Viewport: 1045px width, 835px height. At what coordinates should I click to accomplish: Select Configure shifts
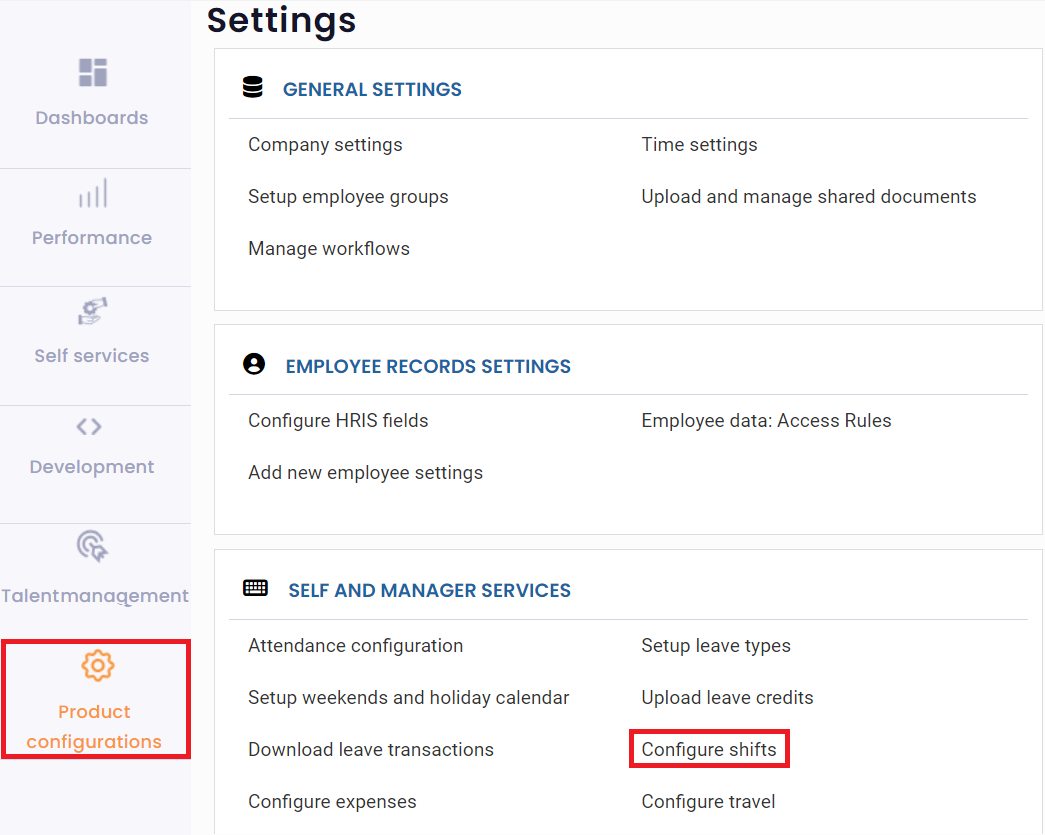click(708, 749)
